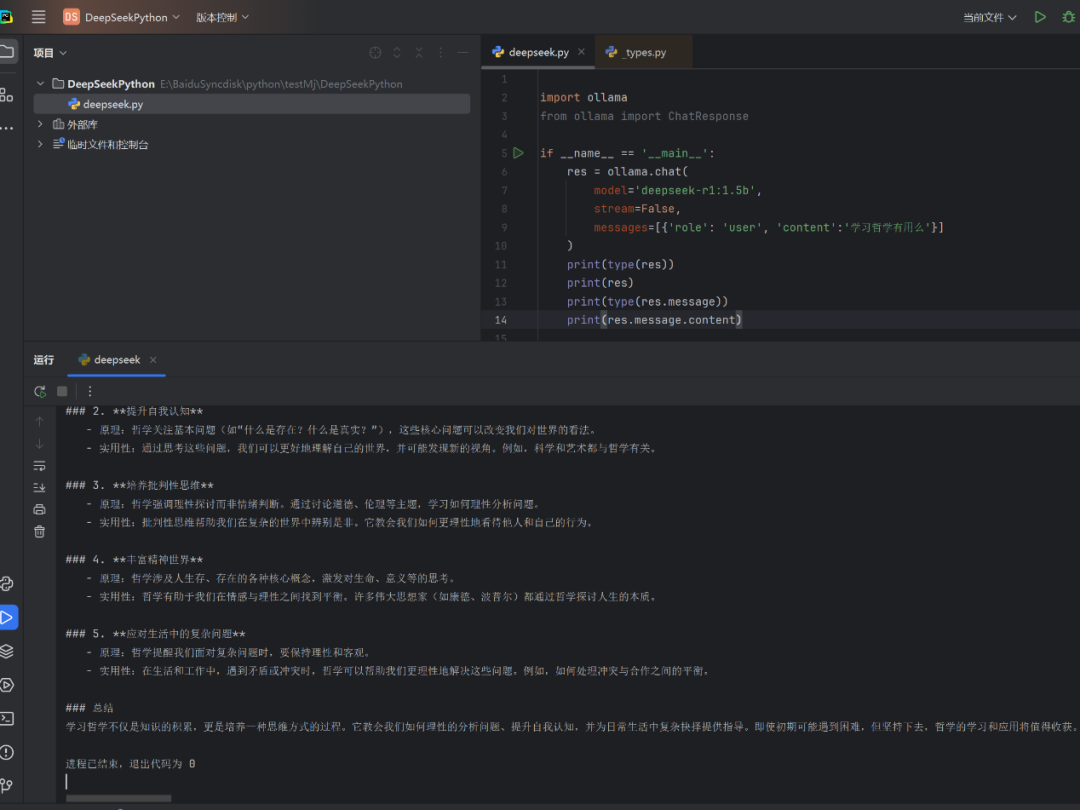Click the print icon in run toolbar
This screenshot has width=1080, height=810.
pyautogui.click(x=40, y=510)
